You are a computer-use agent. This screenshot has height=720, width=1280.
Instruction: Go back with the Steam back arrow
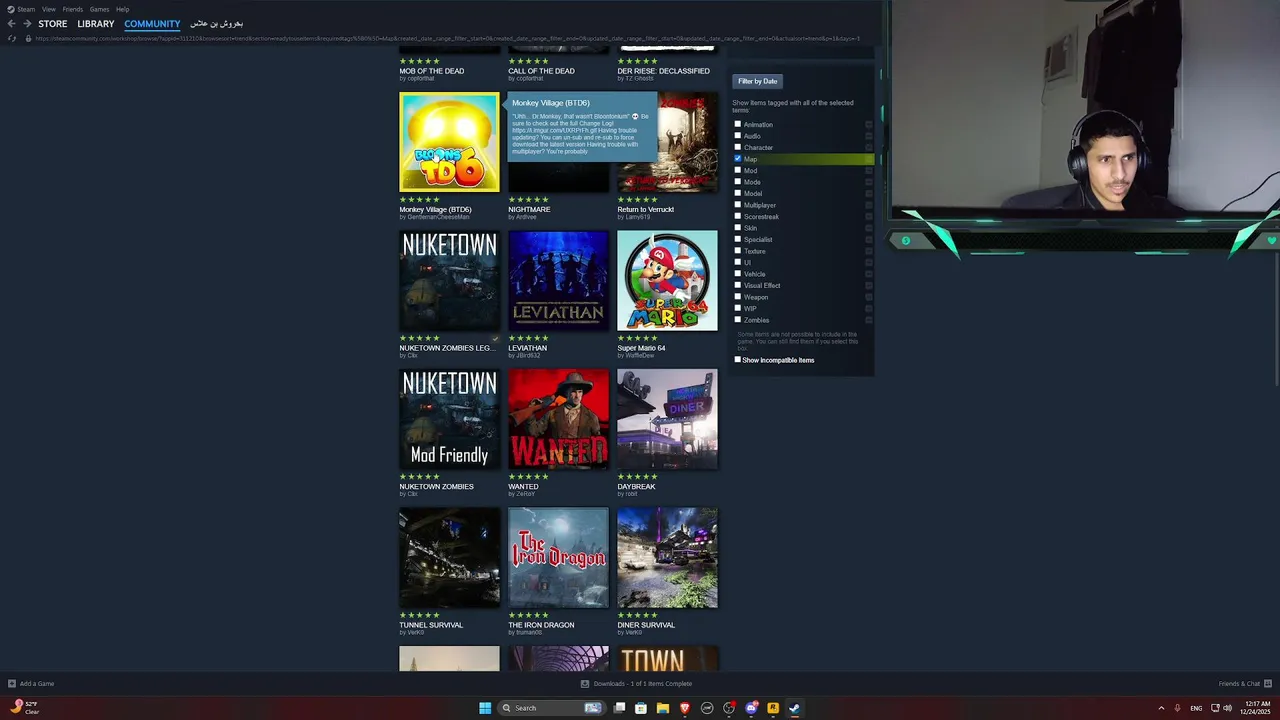[11, 24]
